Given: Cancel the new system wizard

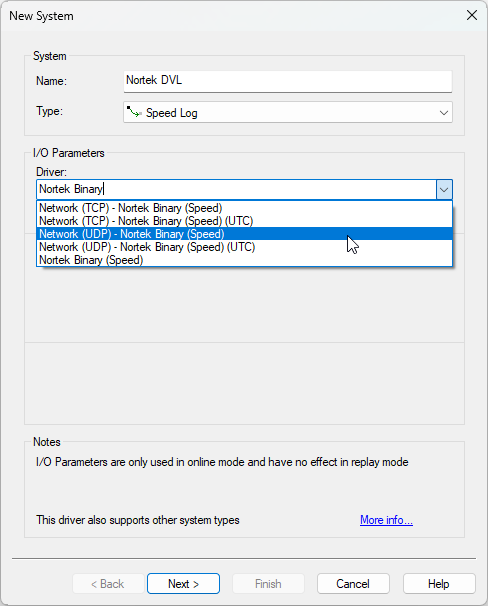Looking at the screenshot, I should (353, 584).
